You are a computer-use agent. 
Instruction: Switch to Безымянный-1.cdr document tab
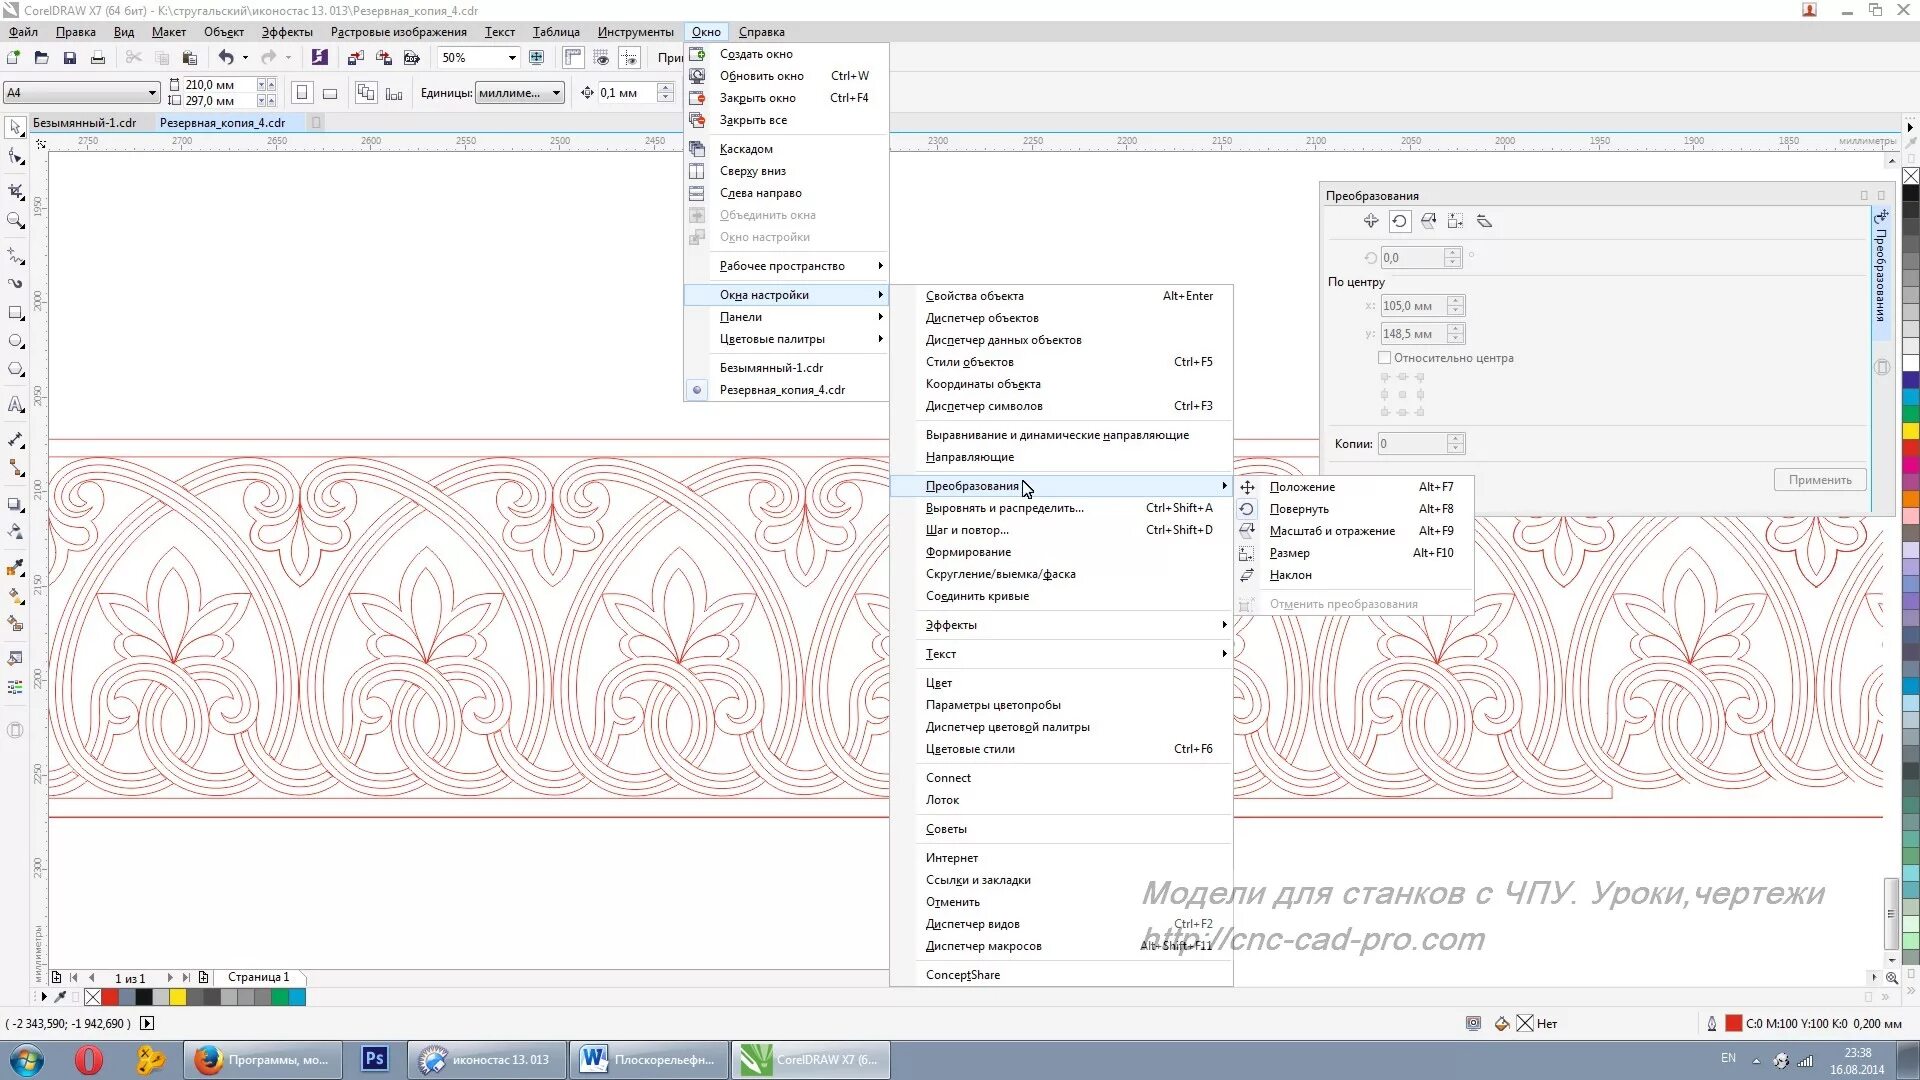coord(85,123)
